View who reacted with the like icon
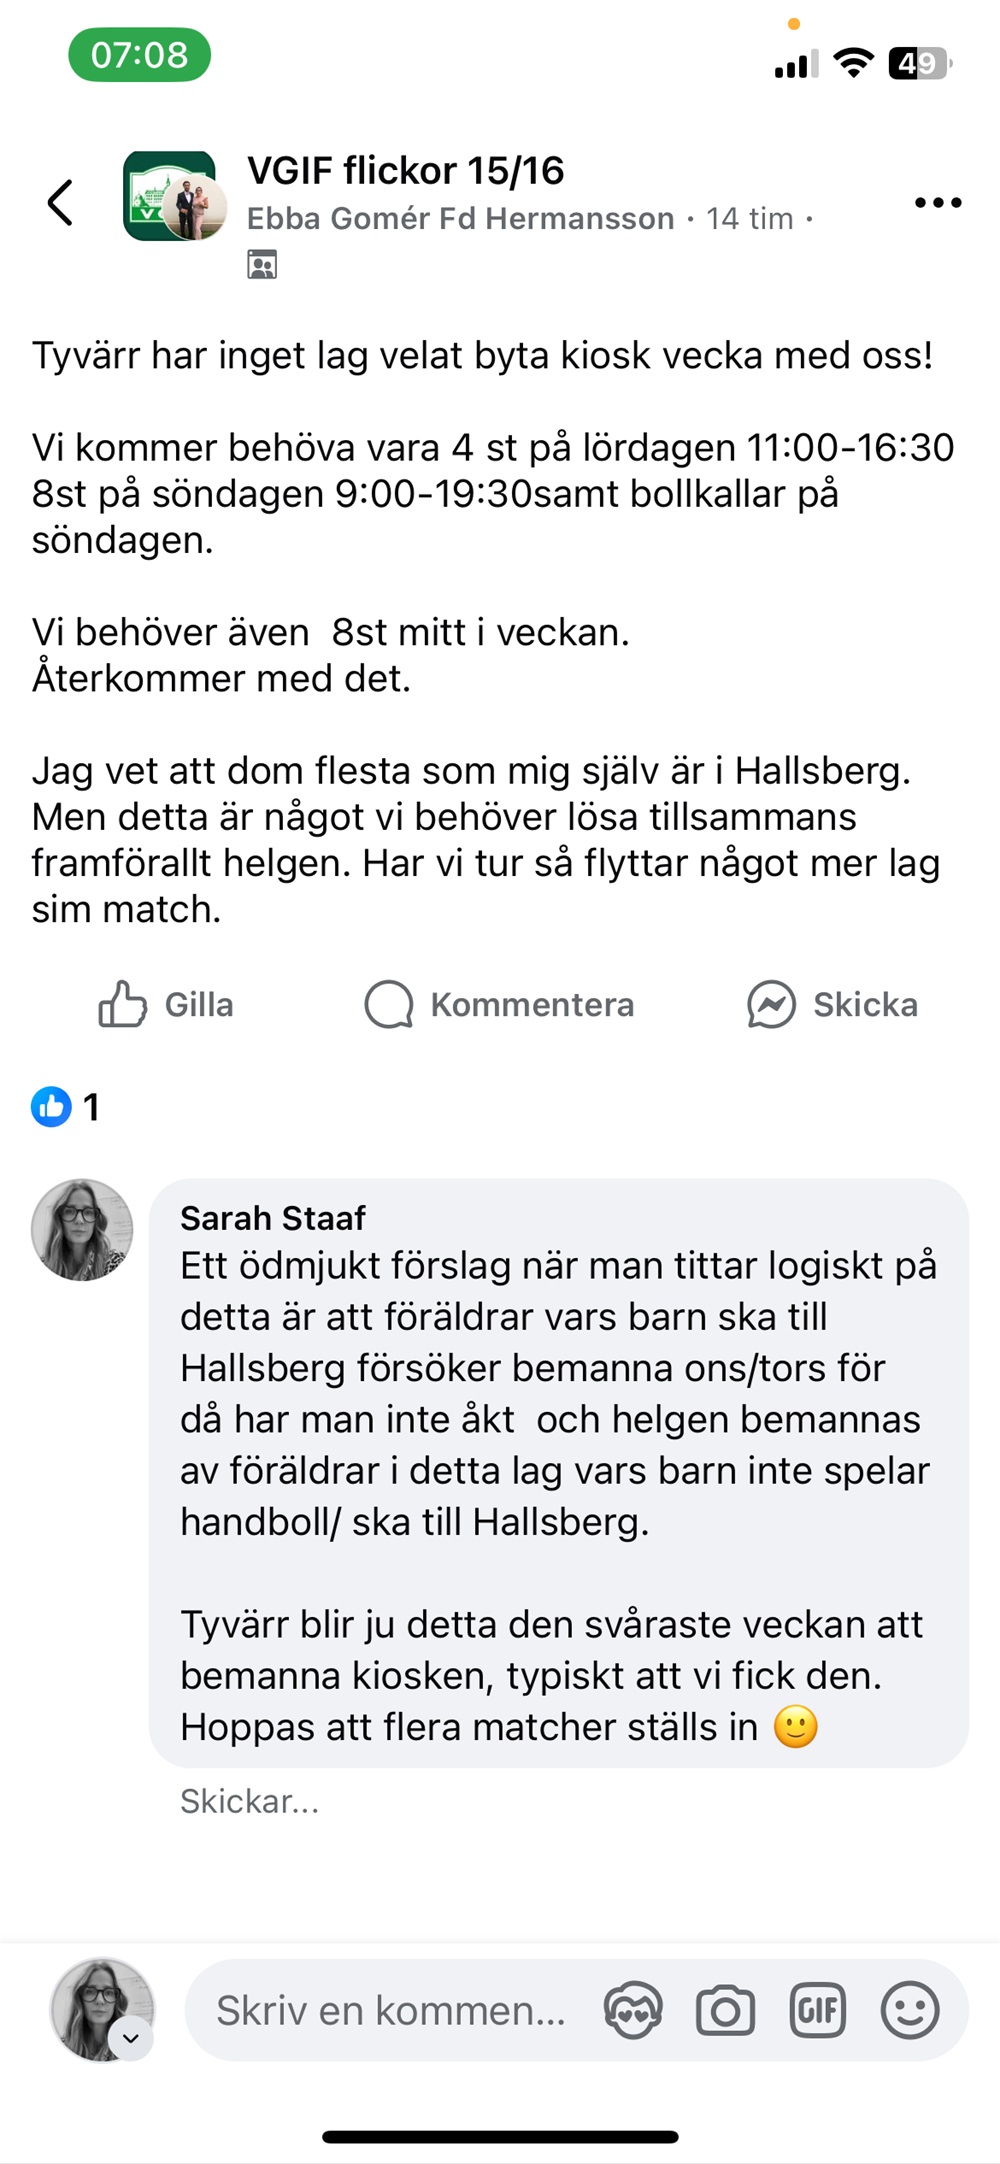Screen dimensions: 1000x2164 tap(52, 1107)
